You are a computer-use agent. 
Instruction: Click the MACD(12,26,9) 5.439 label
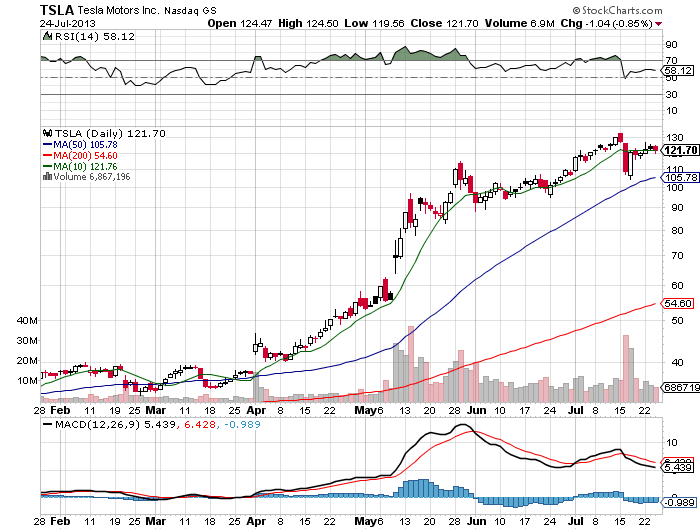point(115,424)
